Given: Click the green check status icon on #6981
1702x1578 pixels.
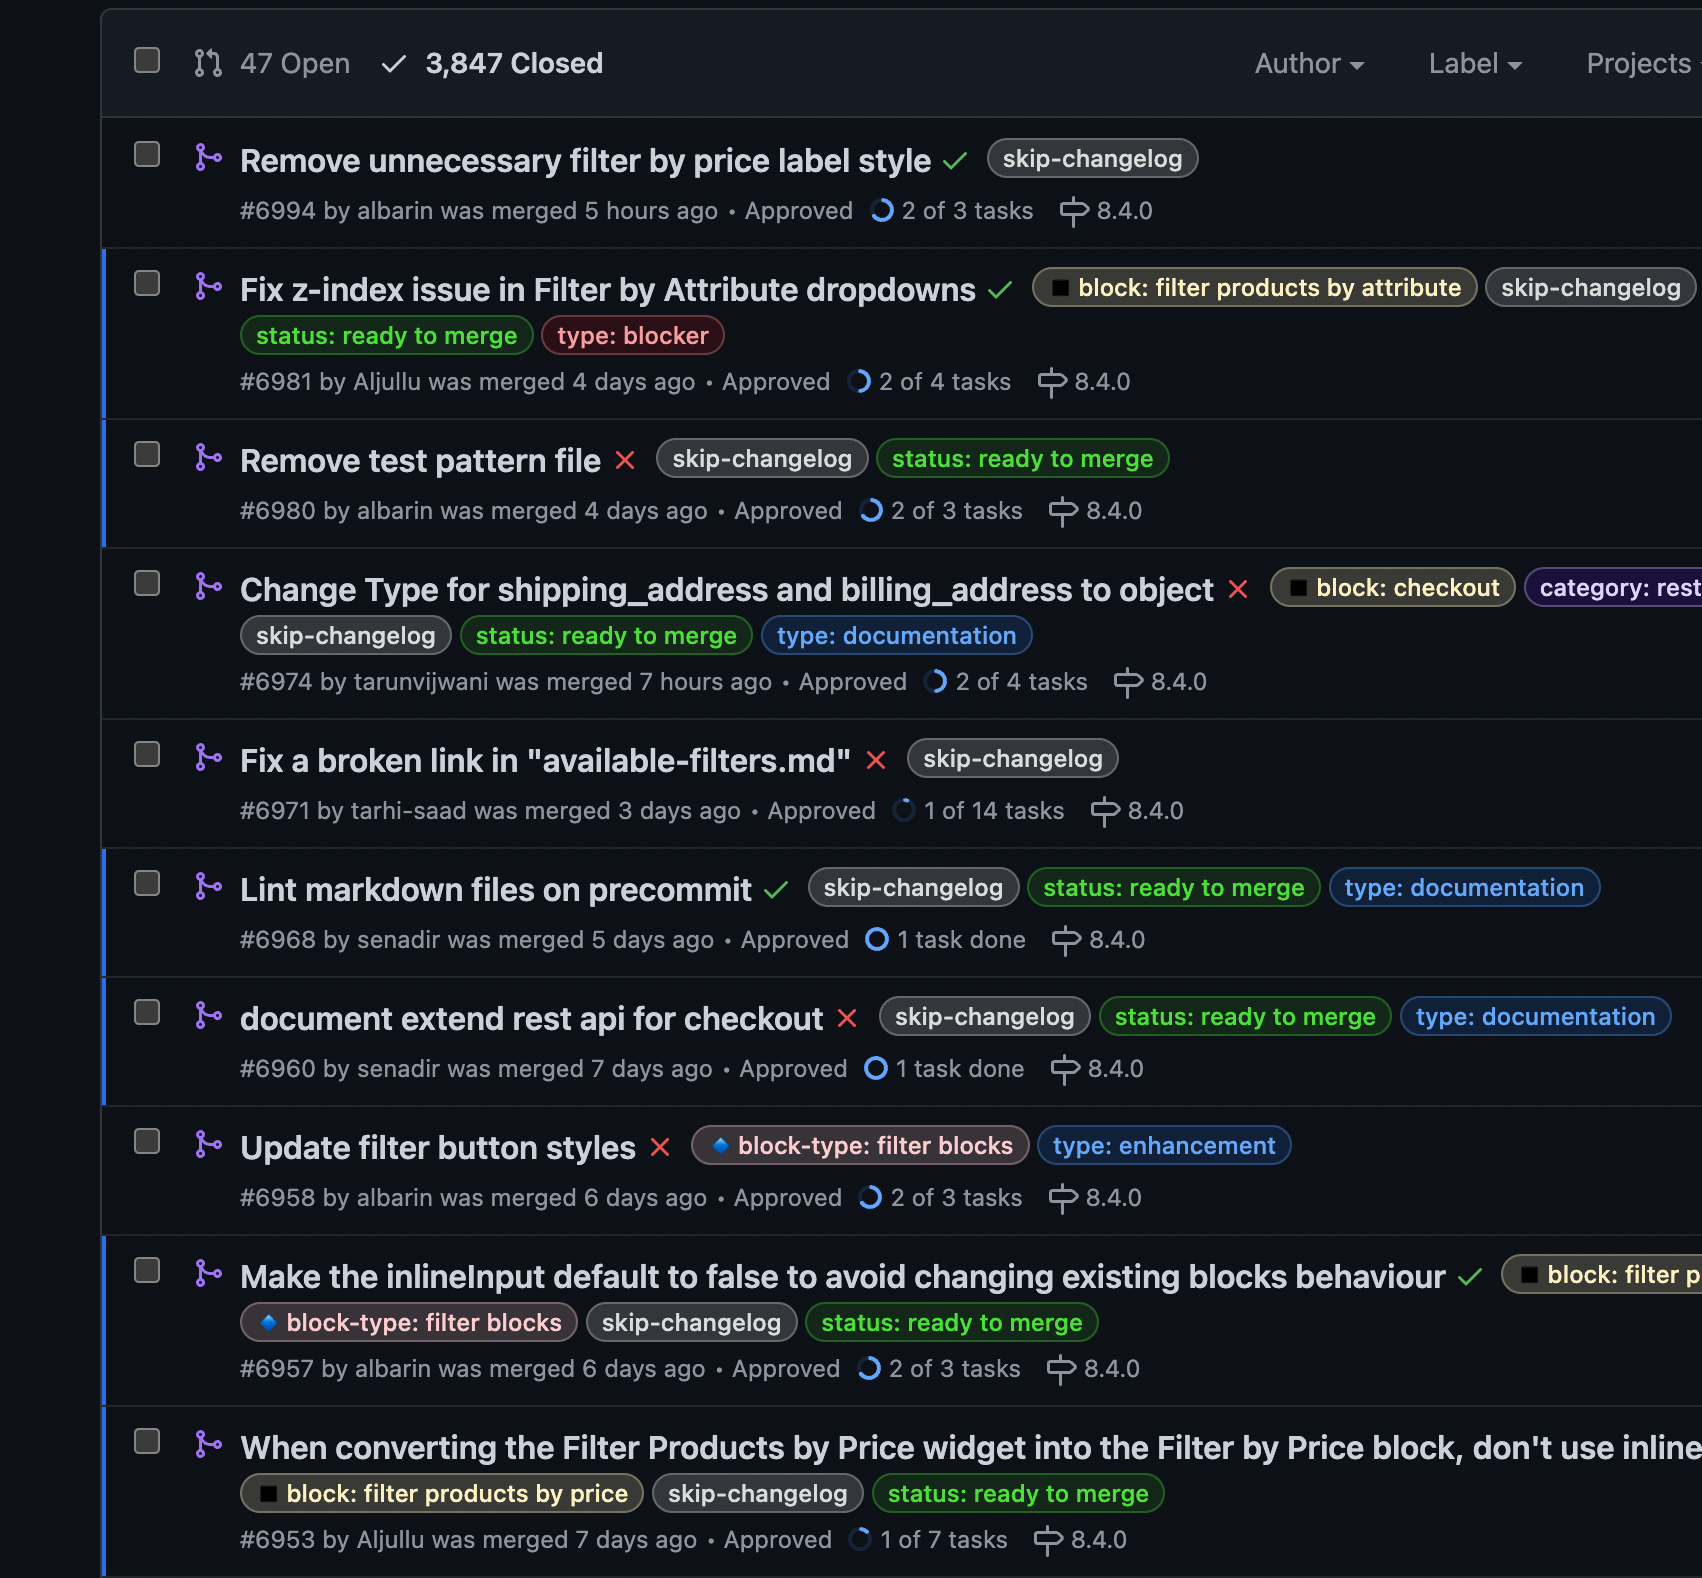Looking at the screenshot, I should click(x=999, y=288).
